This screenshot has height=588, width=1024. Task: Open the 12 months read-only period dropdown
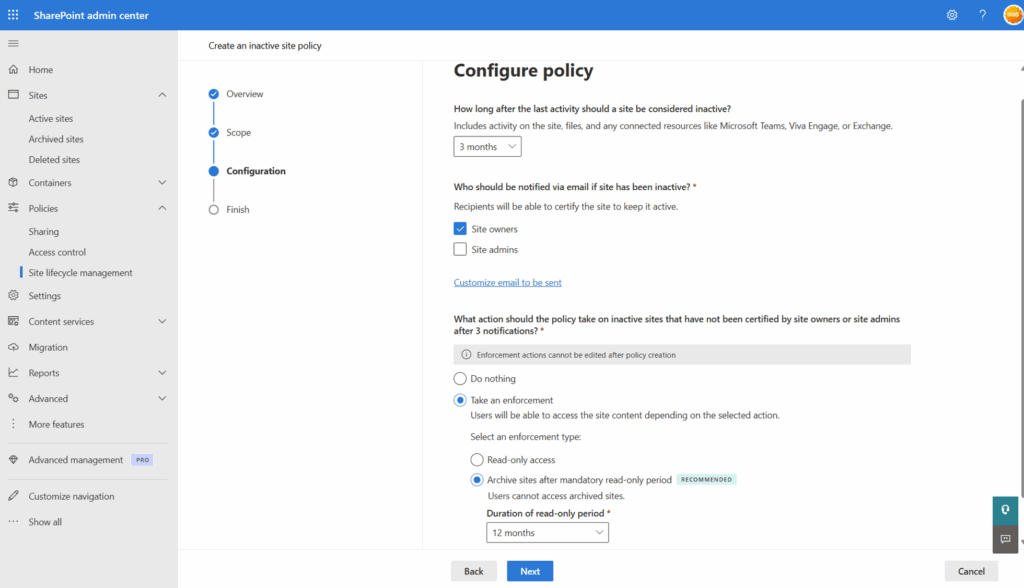pyautogui.click(x=547, y=533)
